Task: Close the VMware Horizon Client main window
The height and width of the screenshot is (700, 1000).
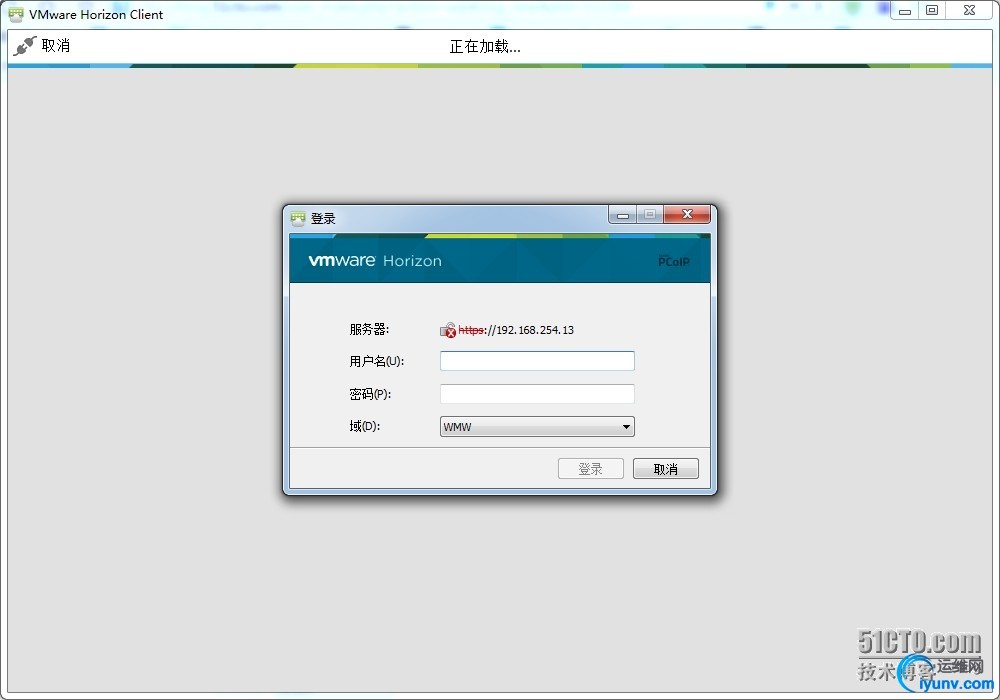Action: point(969,10)
